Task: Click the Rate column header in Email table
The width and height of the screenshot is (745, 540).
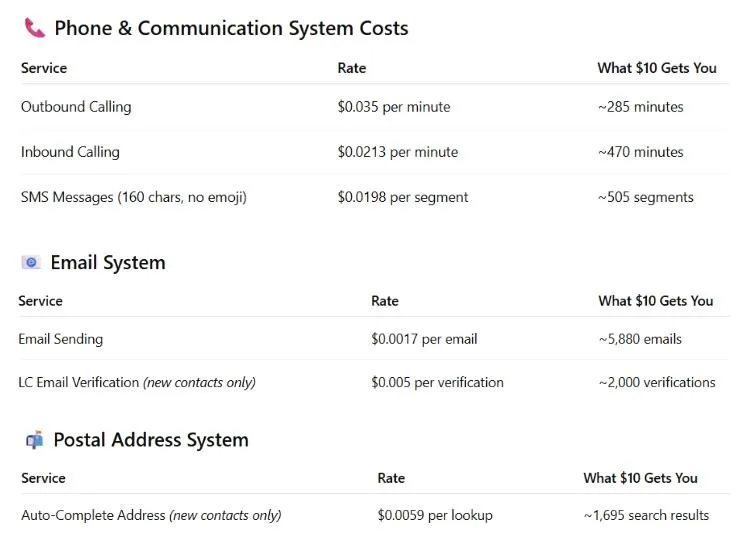Action: [385, 301]
